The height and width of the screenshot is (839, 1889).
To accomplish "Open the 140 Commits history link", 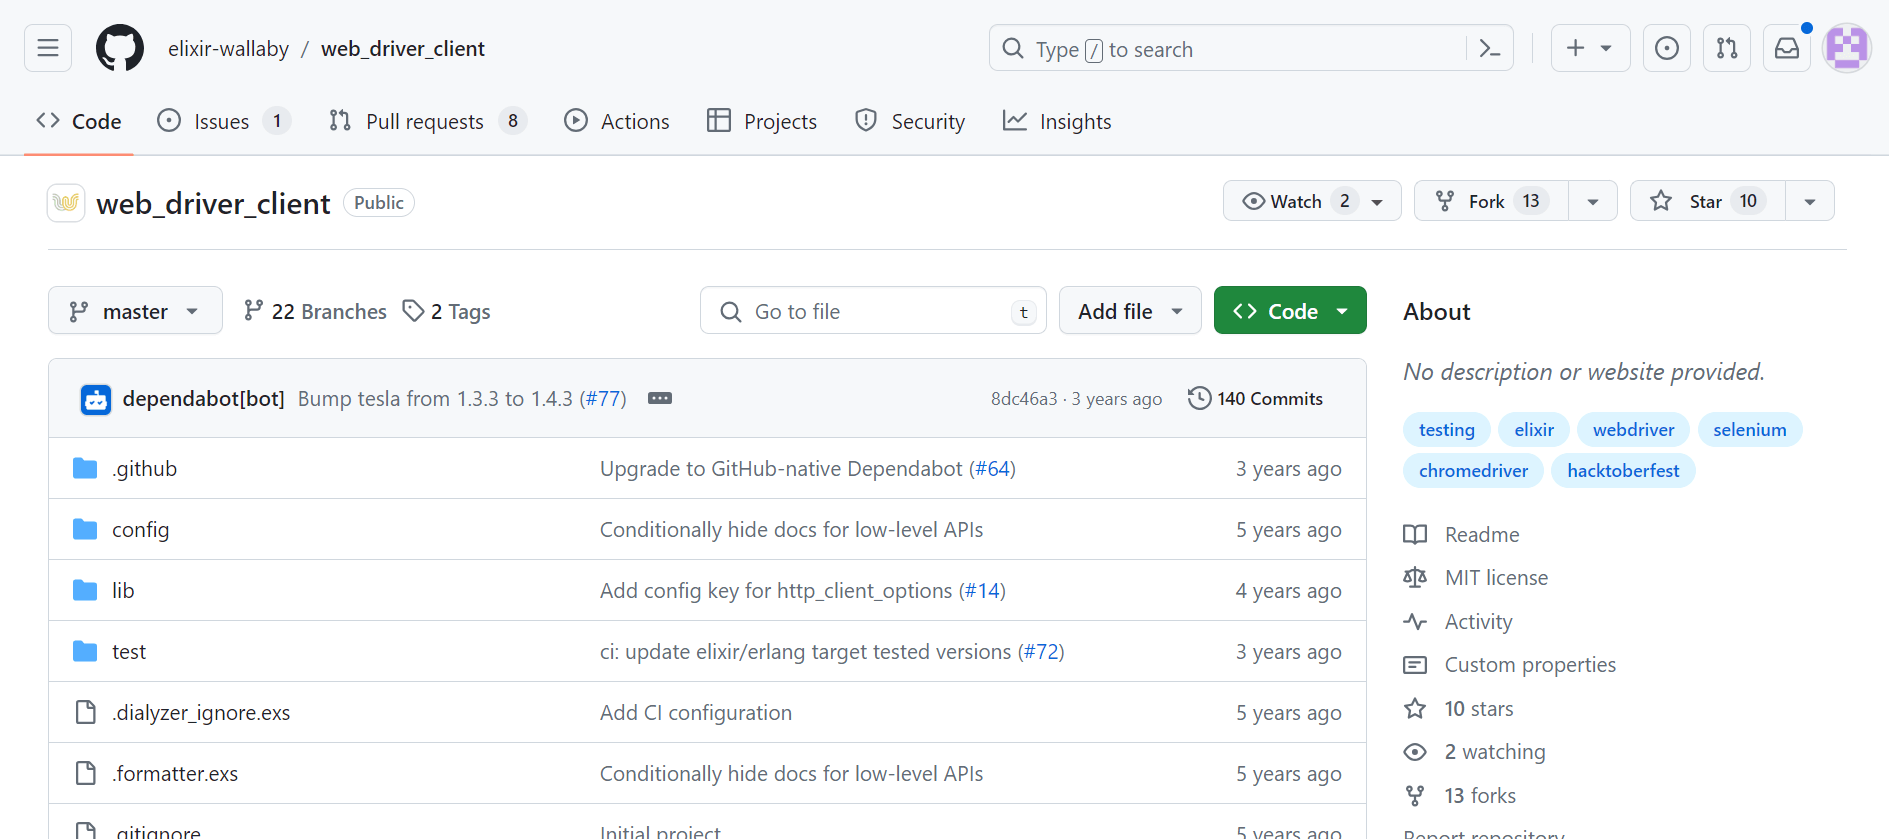I will pyautogui.click(x=1255, y=398).
